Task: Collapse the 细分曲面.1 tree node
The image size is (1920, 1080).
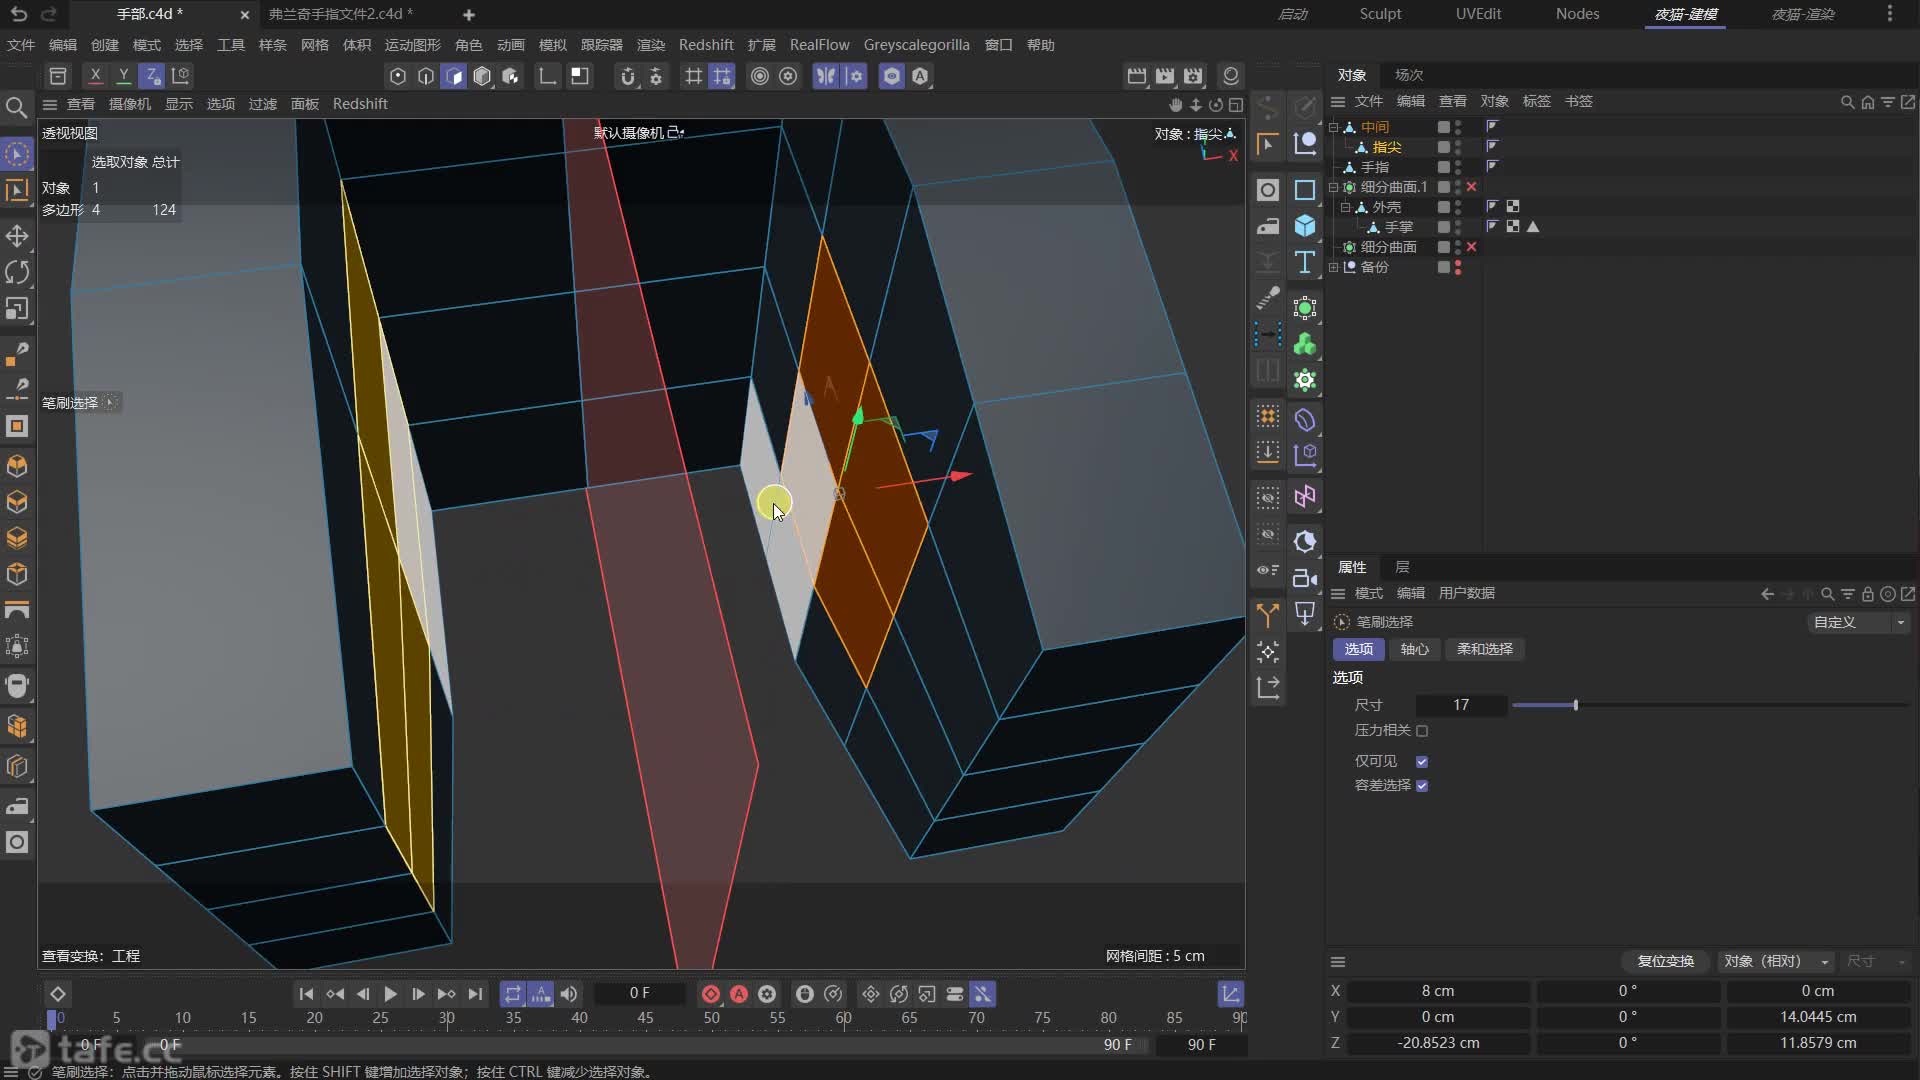Action: click(x=1333, y=187)
